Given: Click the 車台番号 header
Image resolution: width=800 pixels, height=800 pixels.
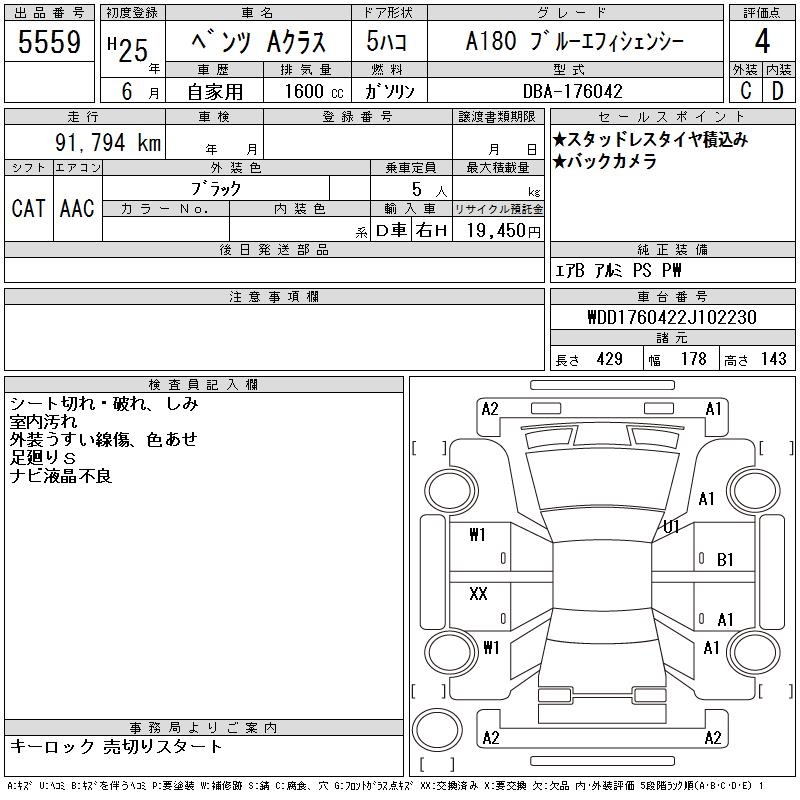Looking at the screenshot, I should [x=672, y=296].
